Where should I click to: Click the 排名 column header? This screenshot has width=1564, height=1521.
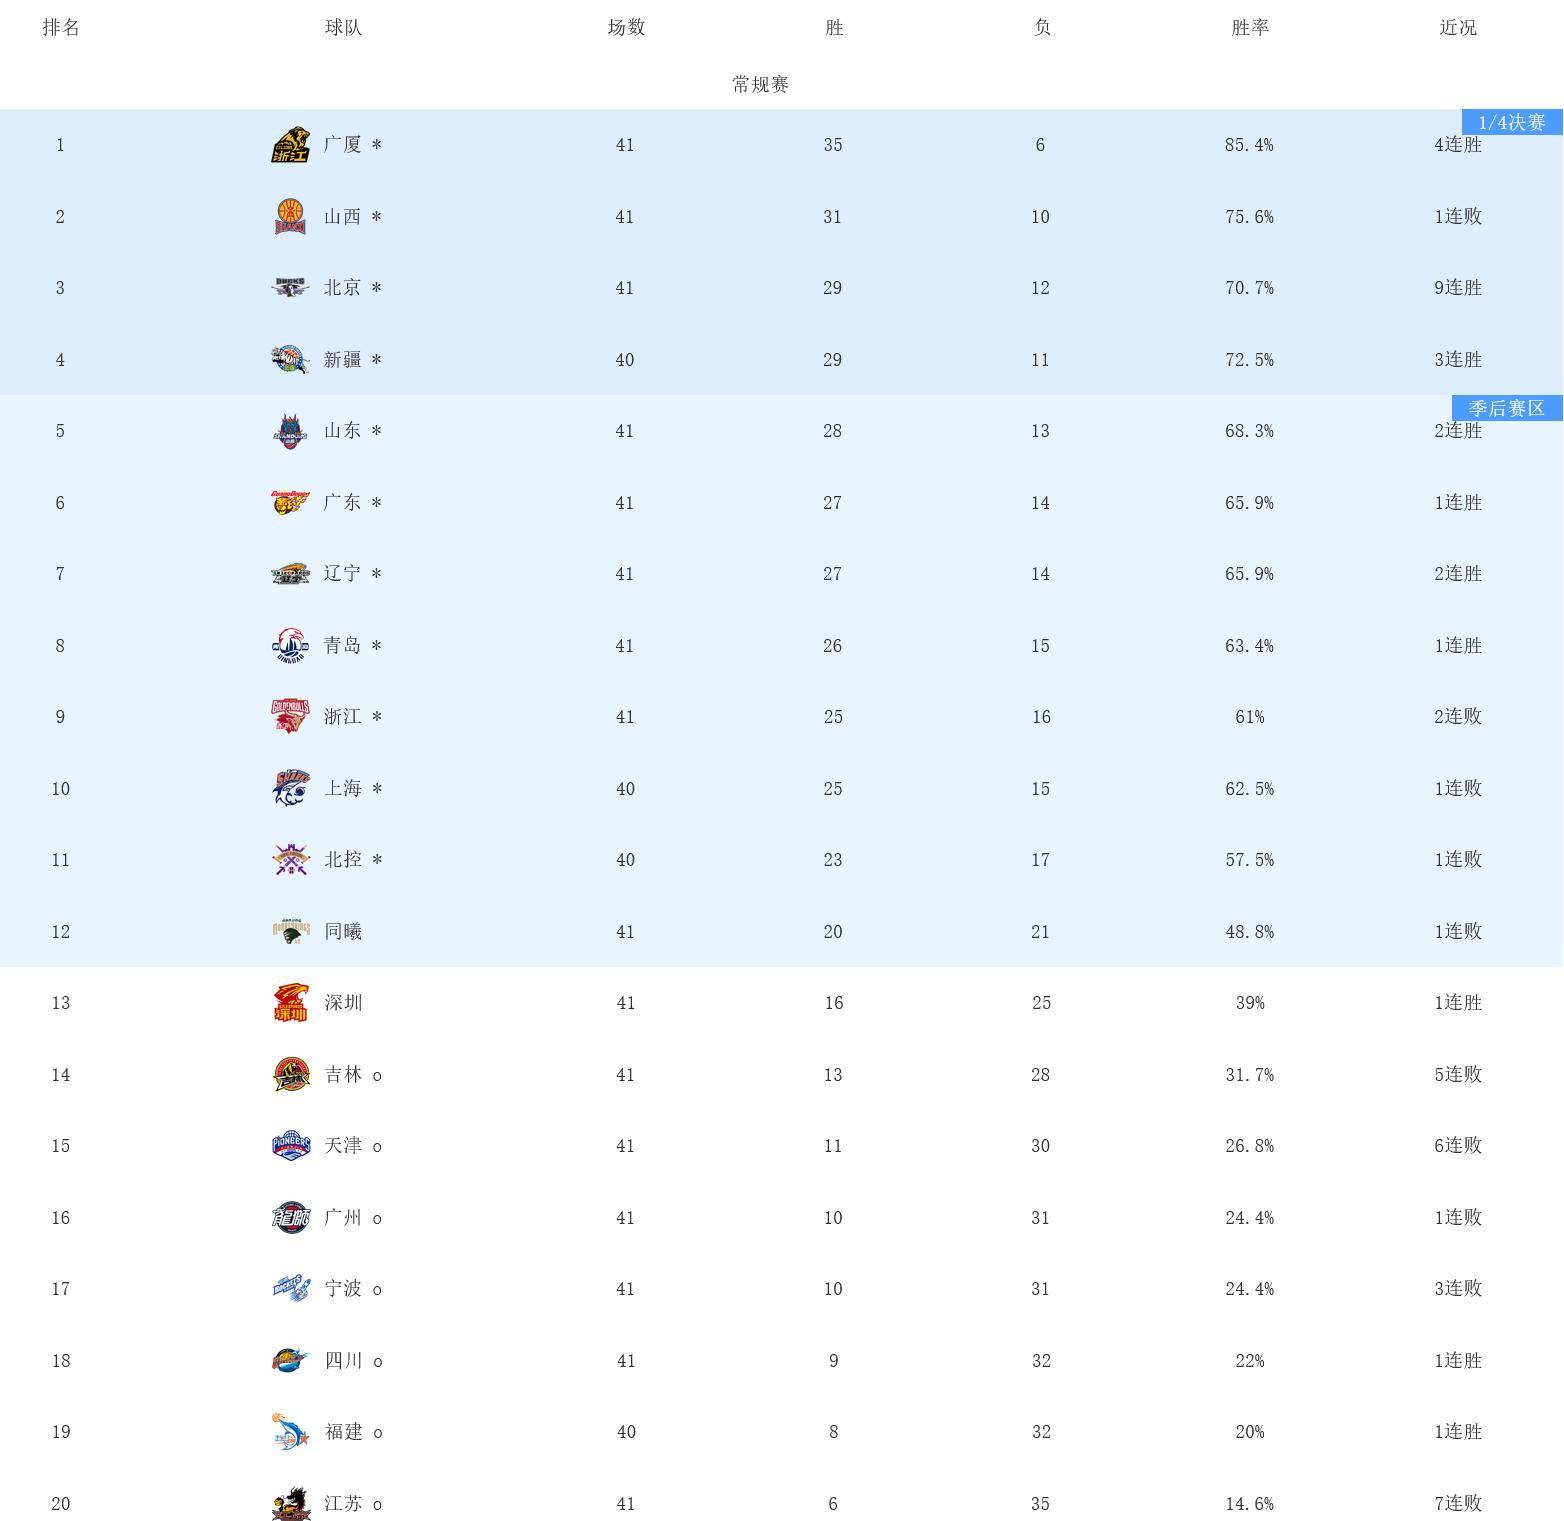pyautogui.click(x=61, y=28)
